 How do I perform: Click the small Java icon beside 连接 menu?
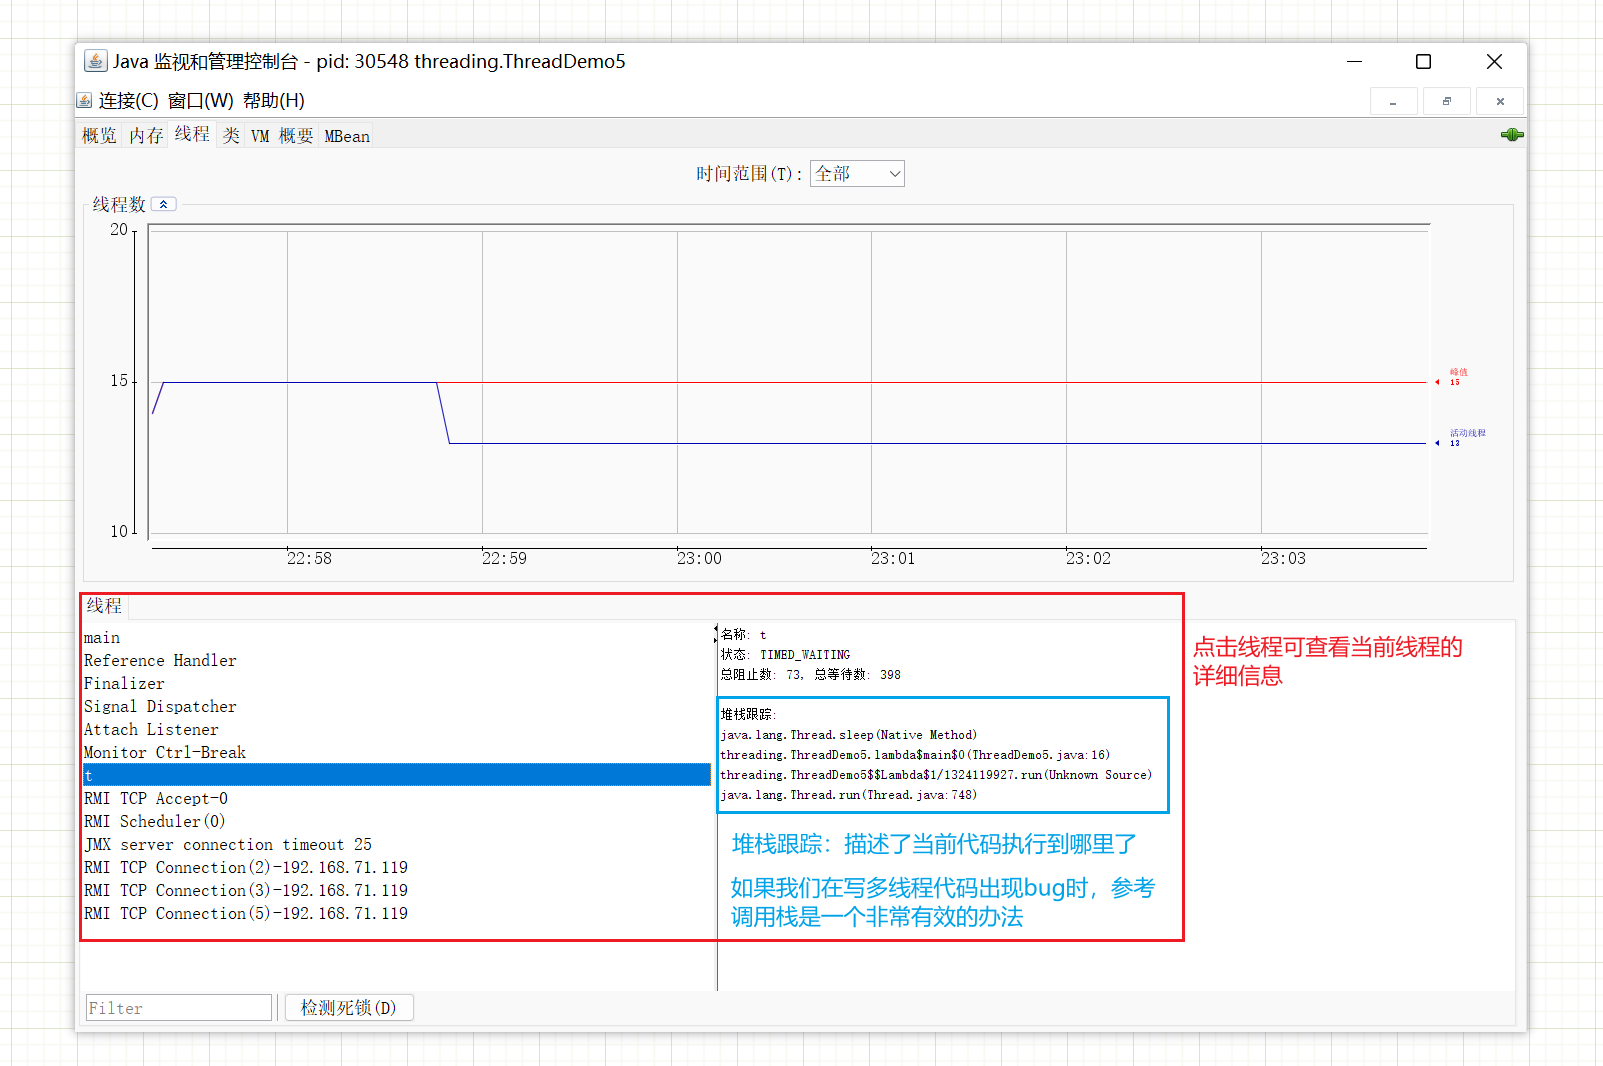click(x=85, y=100)
